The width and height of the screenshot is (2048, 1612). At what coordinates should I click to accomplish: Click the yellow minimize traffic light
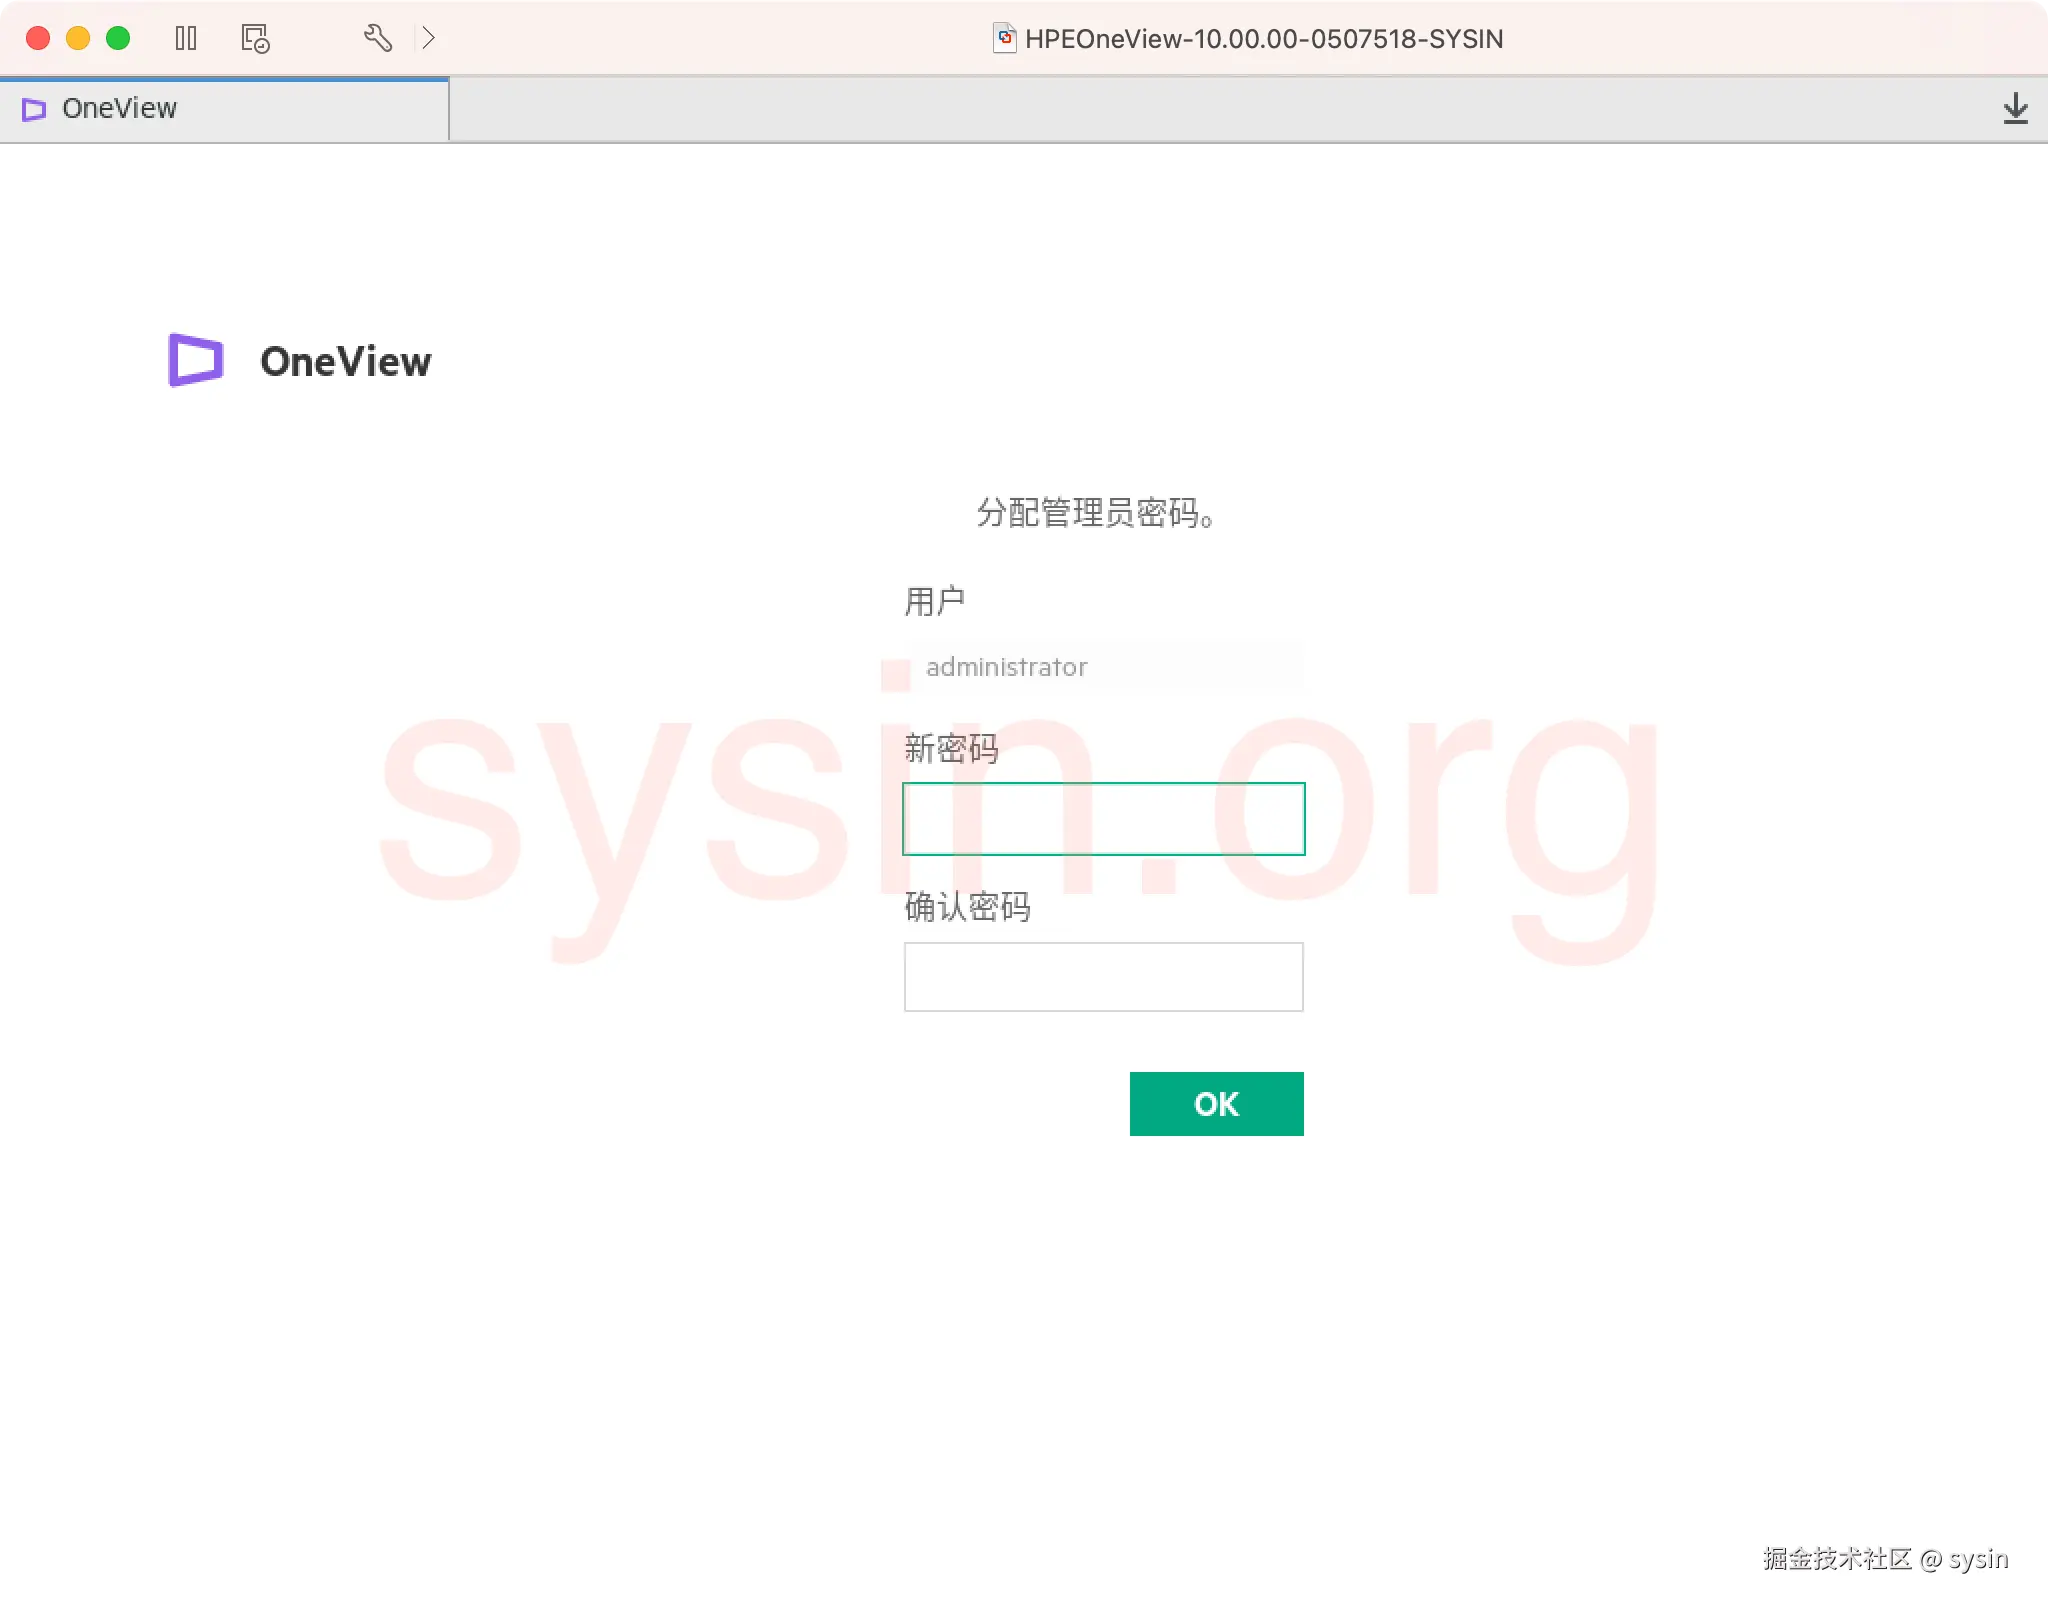tap(79, 38)
